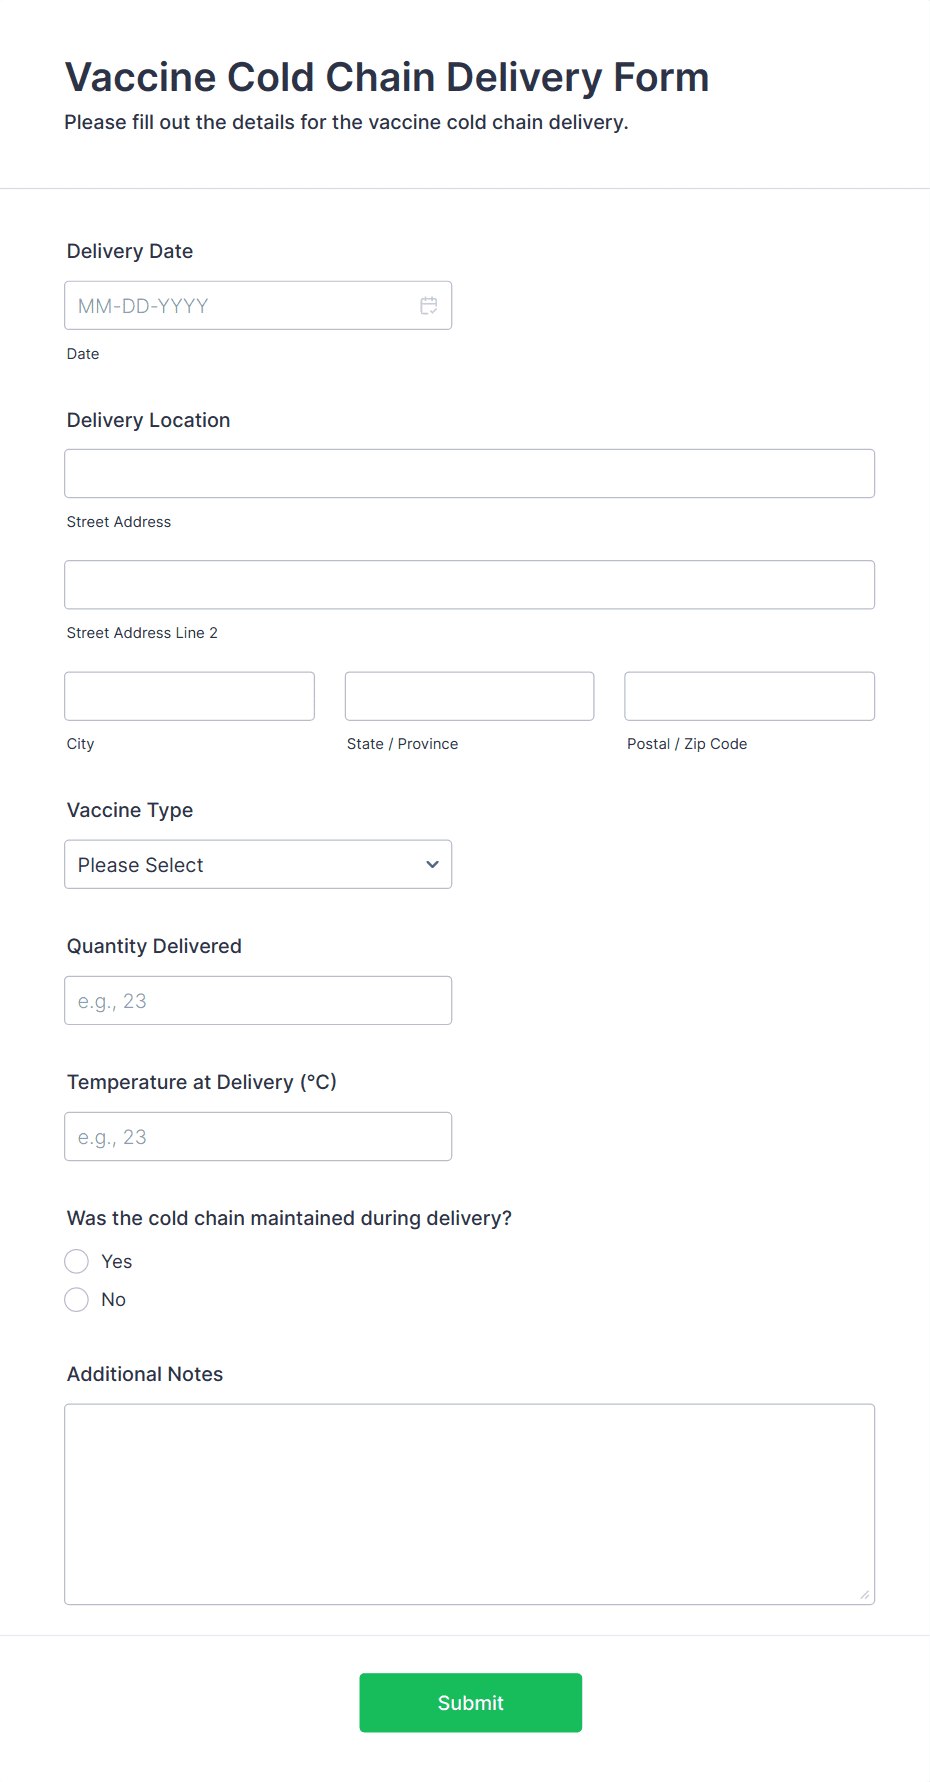Click the Temperature at Delivery field
This screenshot has height=1782, width=930.
(x=258, y=1137)
